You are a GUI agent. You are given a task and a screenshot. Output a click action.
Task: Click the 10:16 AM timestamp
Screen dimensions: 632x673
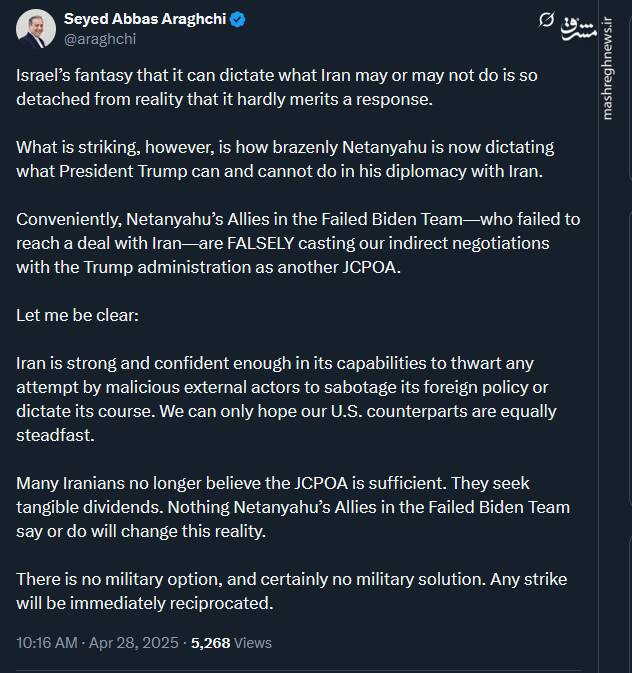[x=46, y=642]
